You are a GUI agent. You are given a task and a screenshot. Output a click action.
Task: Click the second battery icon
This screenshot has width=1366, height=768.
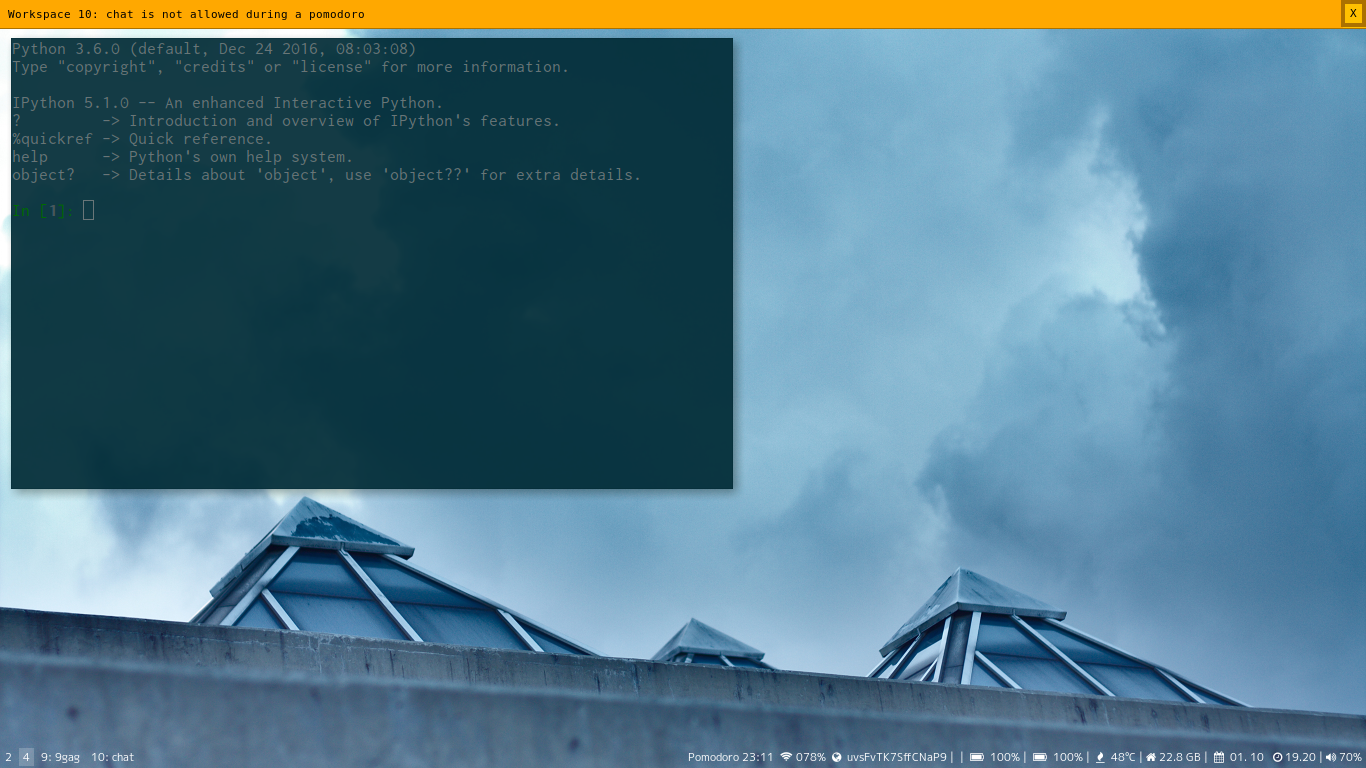pos(1039,757)
